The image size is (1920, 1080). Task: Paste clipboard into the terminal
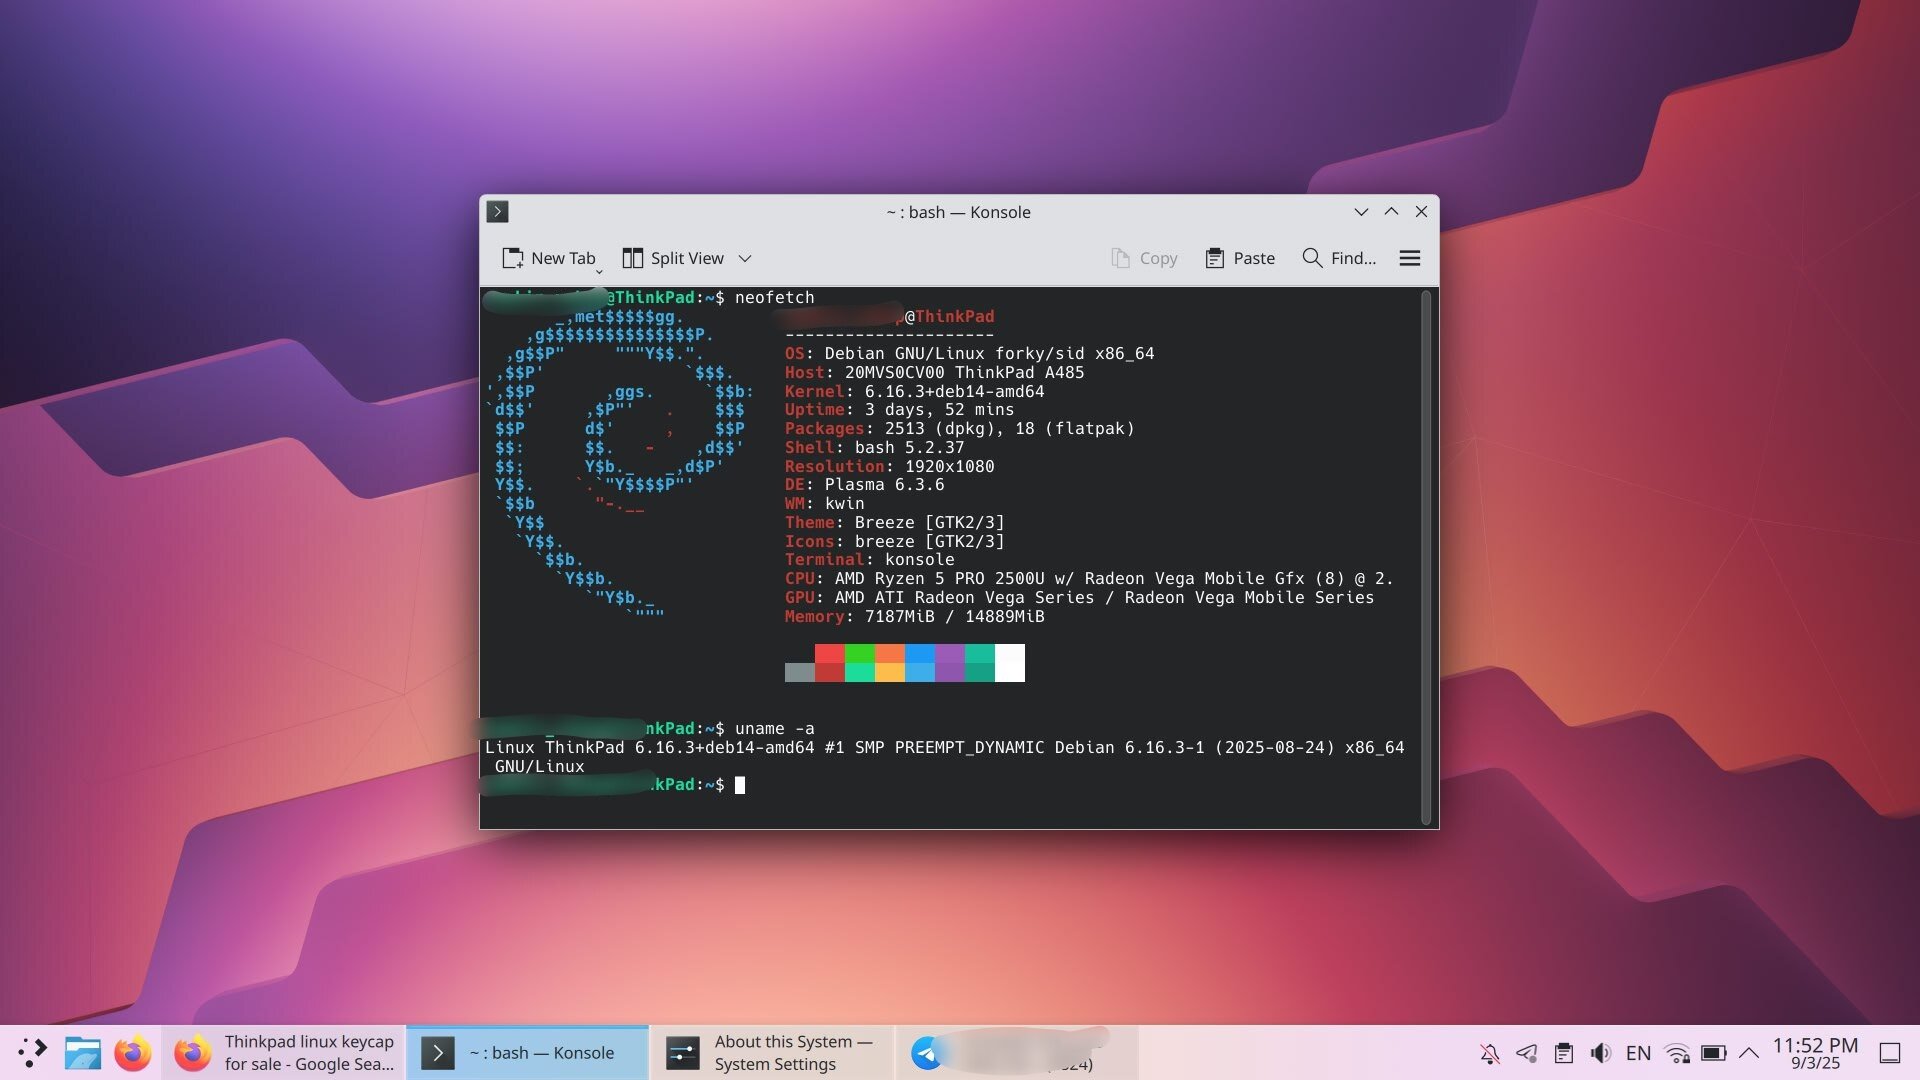point(1240,258)
